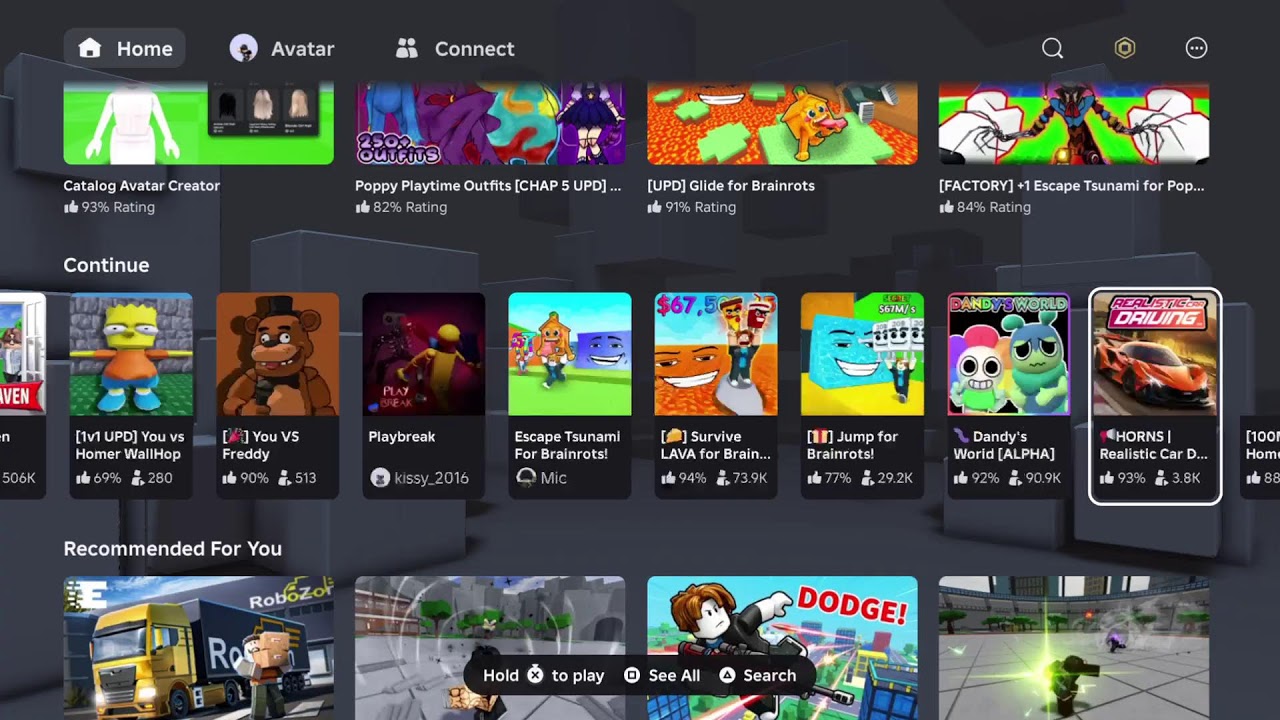Click the people icon beside Connect

coord(406,48)
